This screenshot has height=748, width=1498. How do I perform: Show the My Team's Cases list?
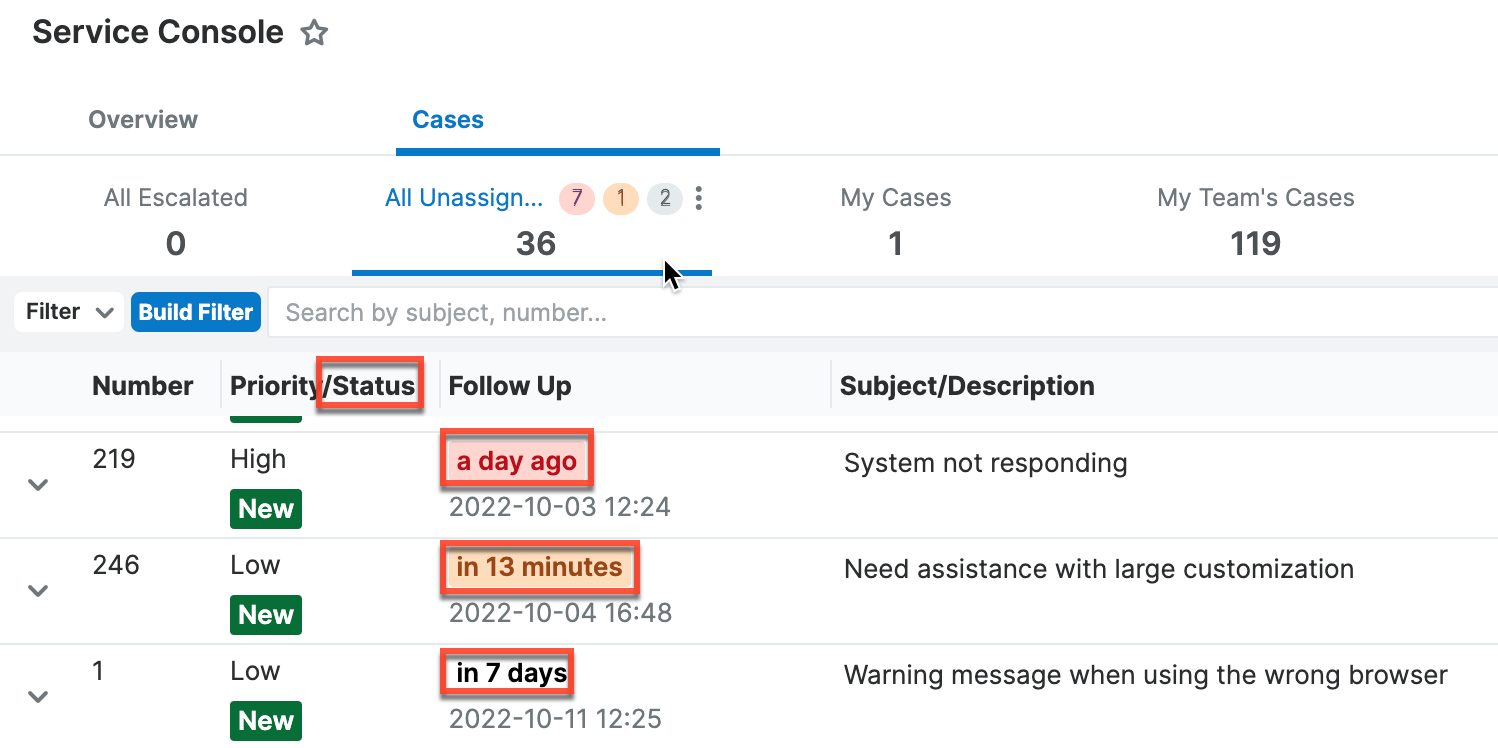1255,220
